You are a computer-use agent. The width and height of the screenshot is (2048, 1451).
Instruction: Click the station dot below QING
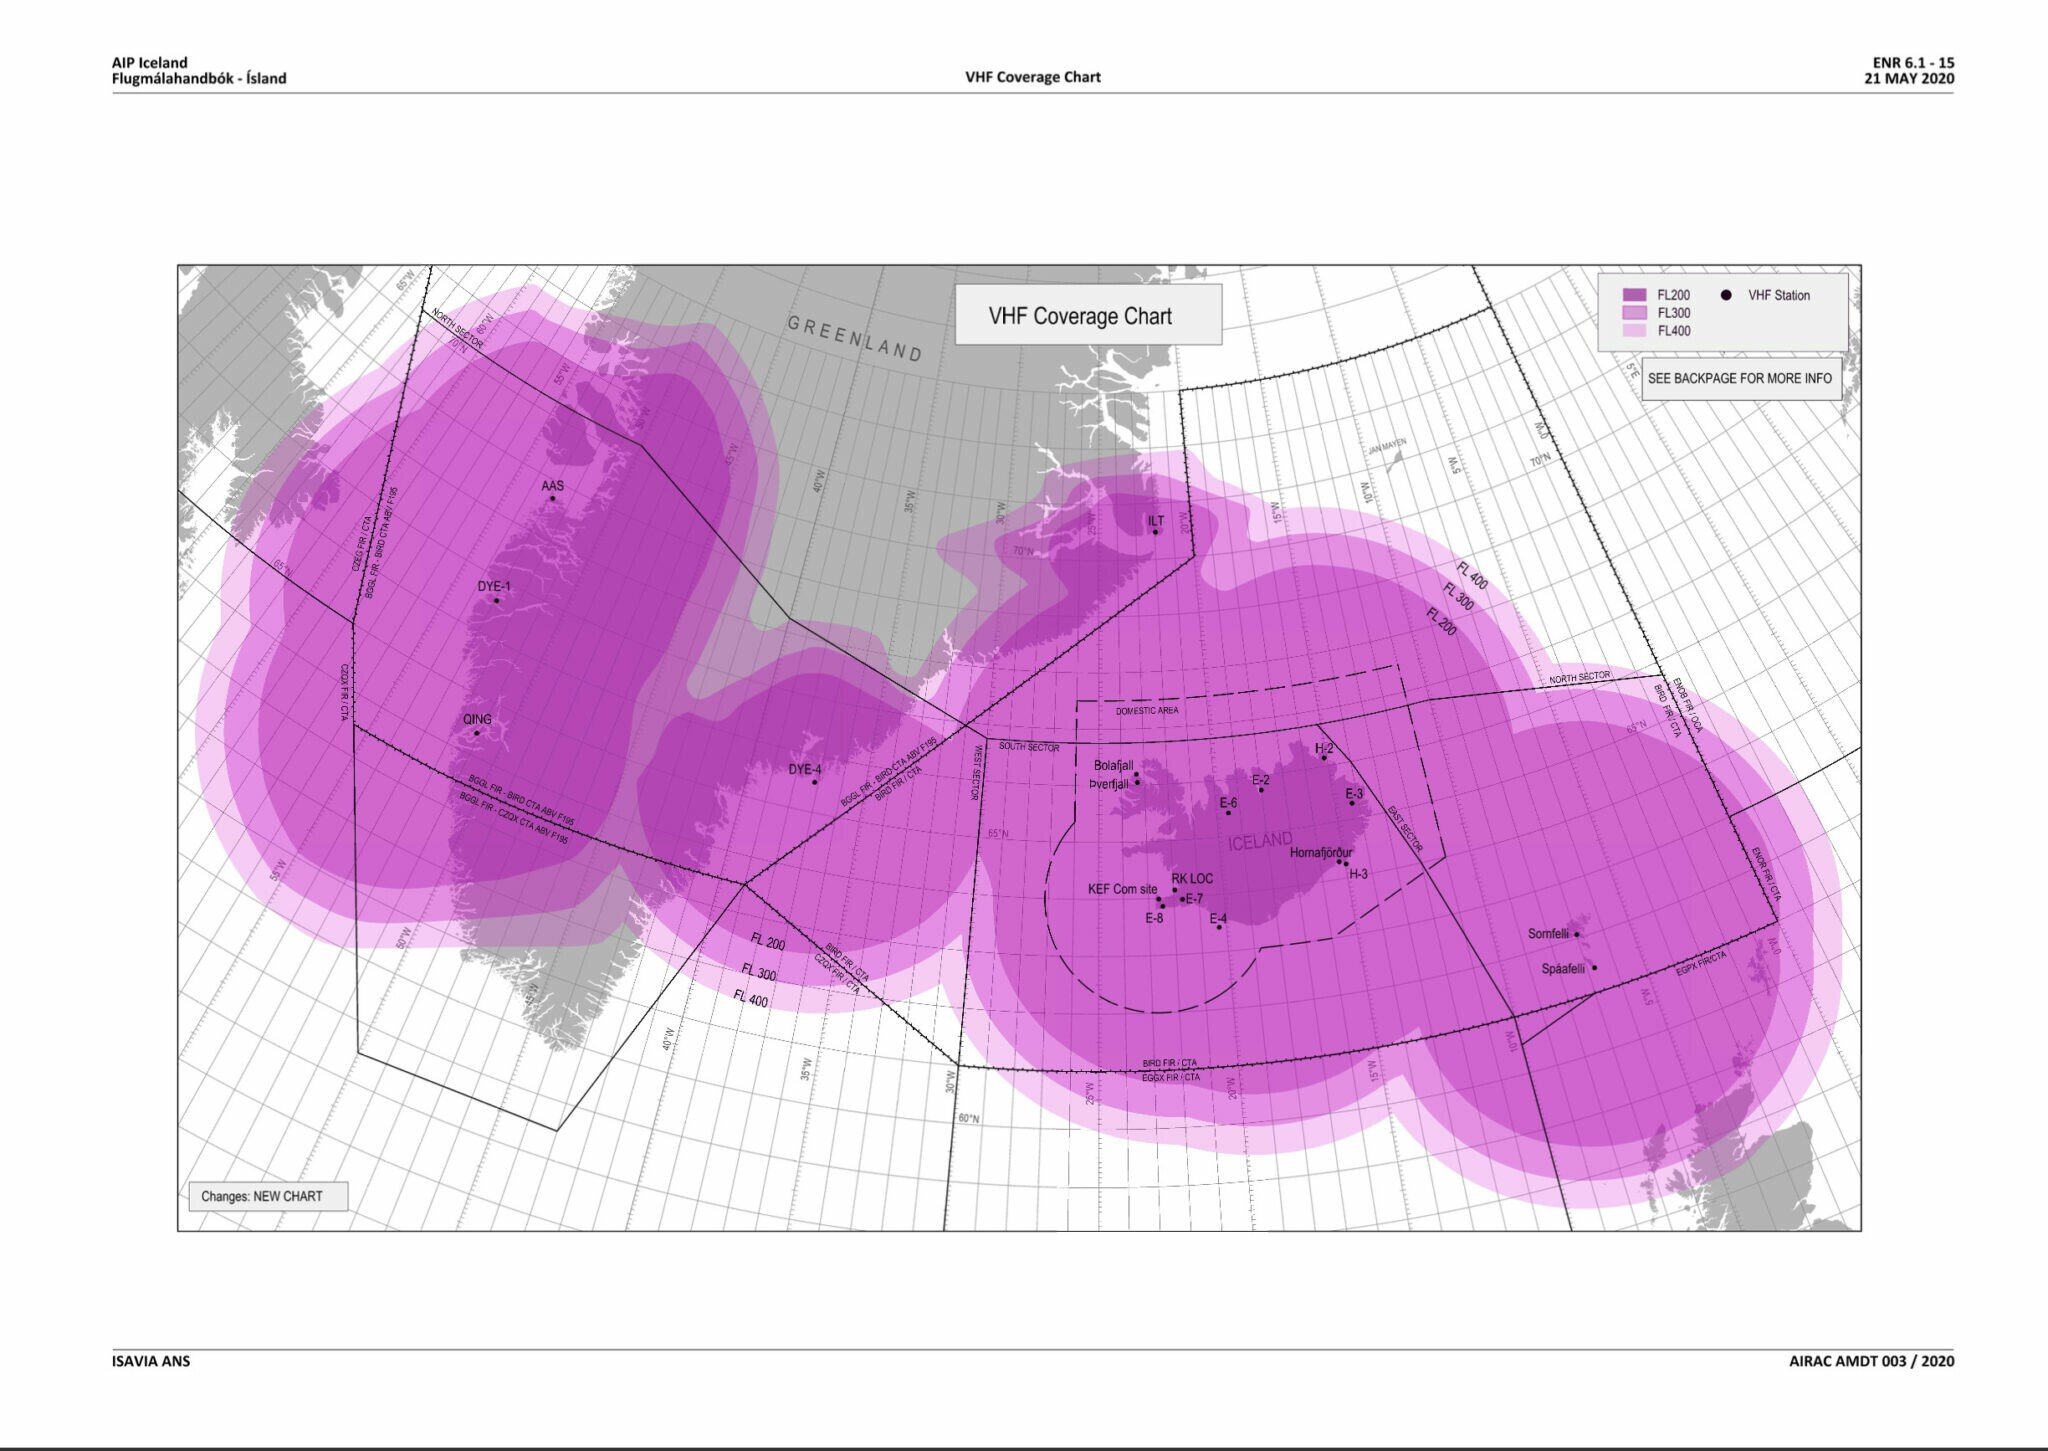coord(476,733)
